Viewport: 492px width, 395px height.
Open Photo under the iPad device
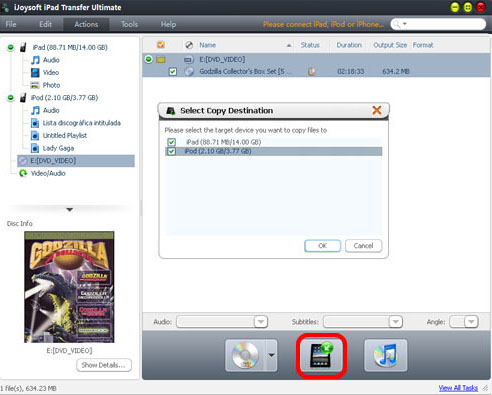click(x=51, y=85)
